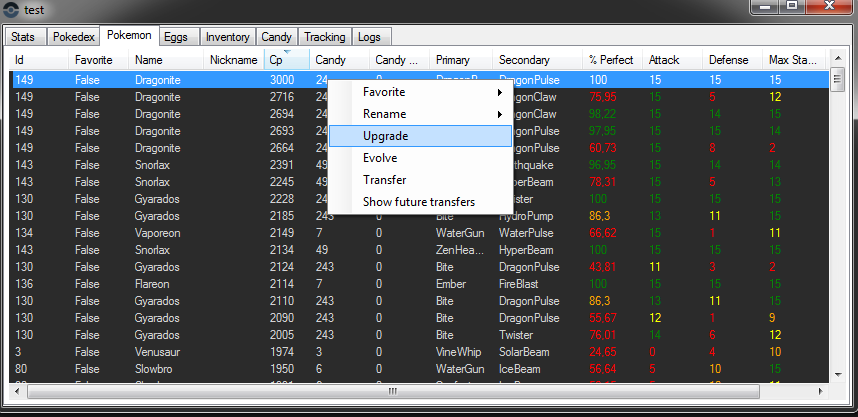858x417 pixels.
Task: Click the FireBlast secondary move cell
Action: (518, 284)
